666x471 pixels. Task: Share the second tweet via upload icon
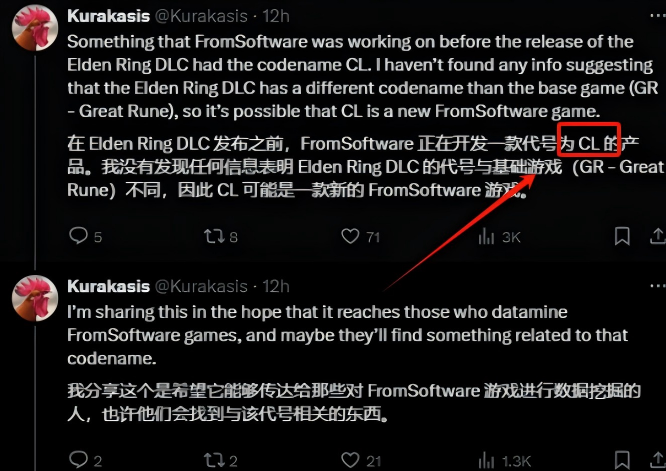658,460
